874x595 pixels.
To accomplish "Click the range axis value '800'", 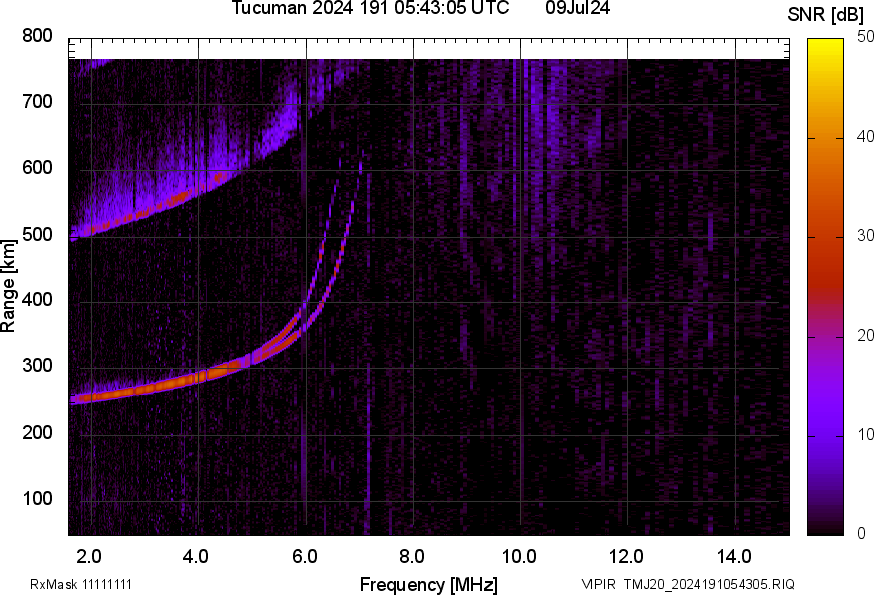I will (x=37, y=36).
